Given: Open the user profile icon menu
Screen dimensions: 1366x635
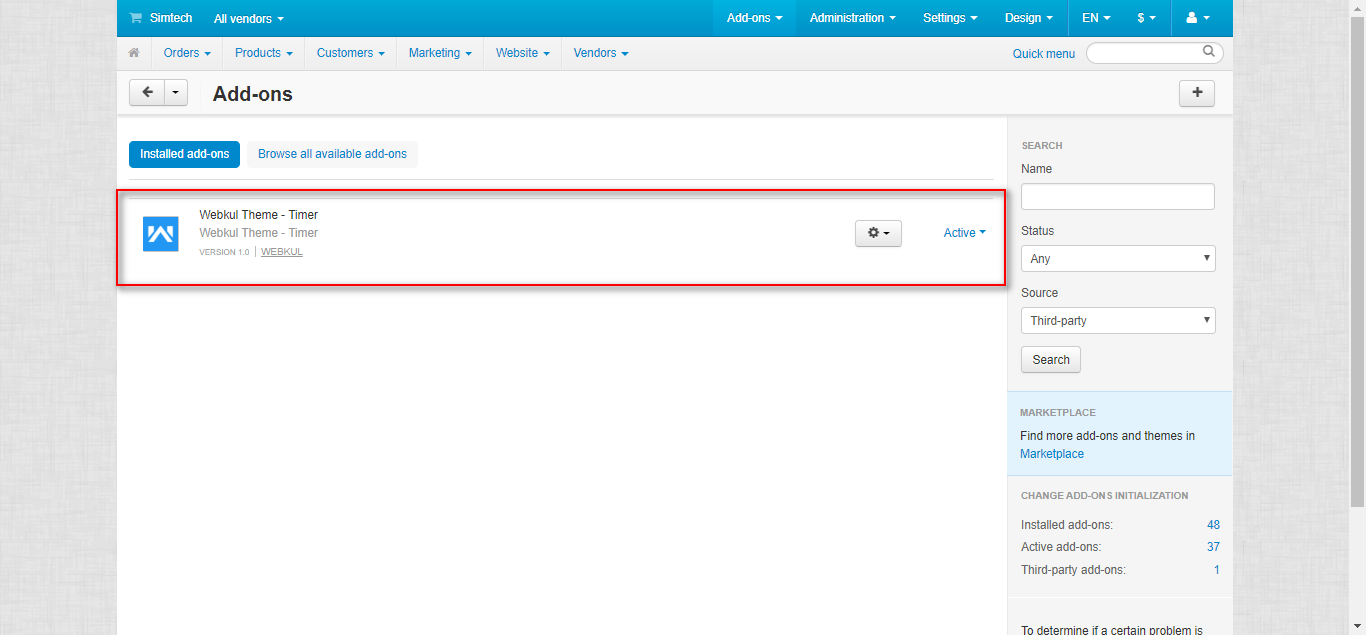Looking at the screenshot, I should pyautogui.click(x=1197, y=18).
